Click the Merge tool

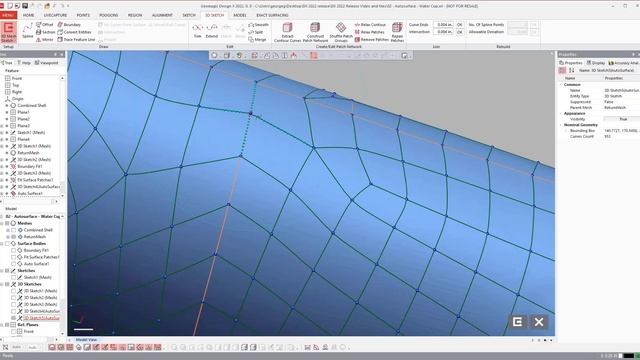[257, 40]
